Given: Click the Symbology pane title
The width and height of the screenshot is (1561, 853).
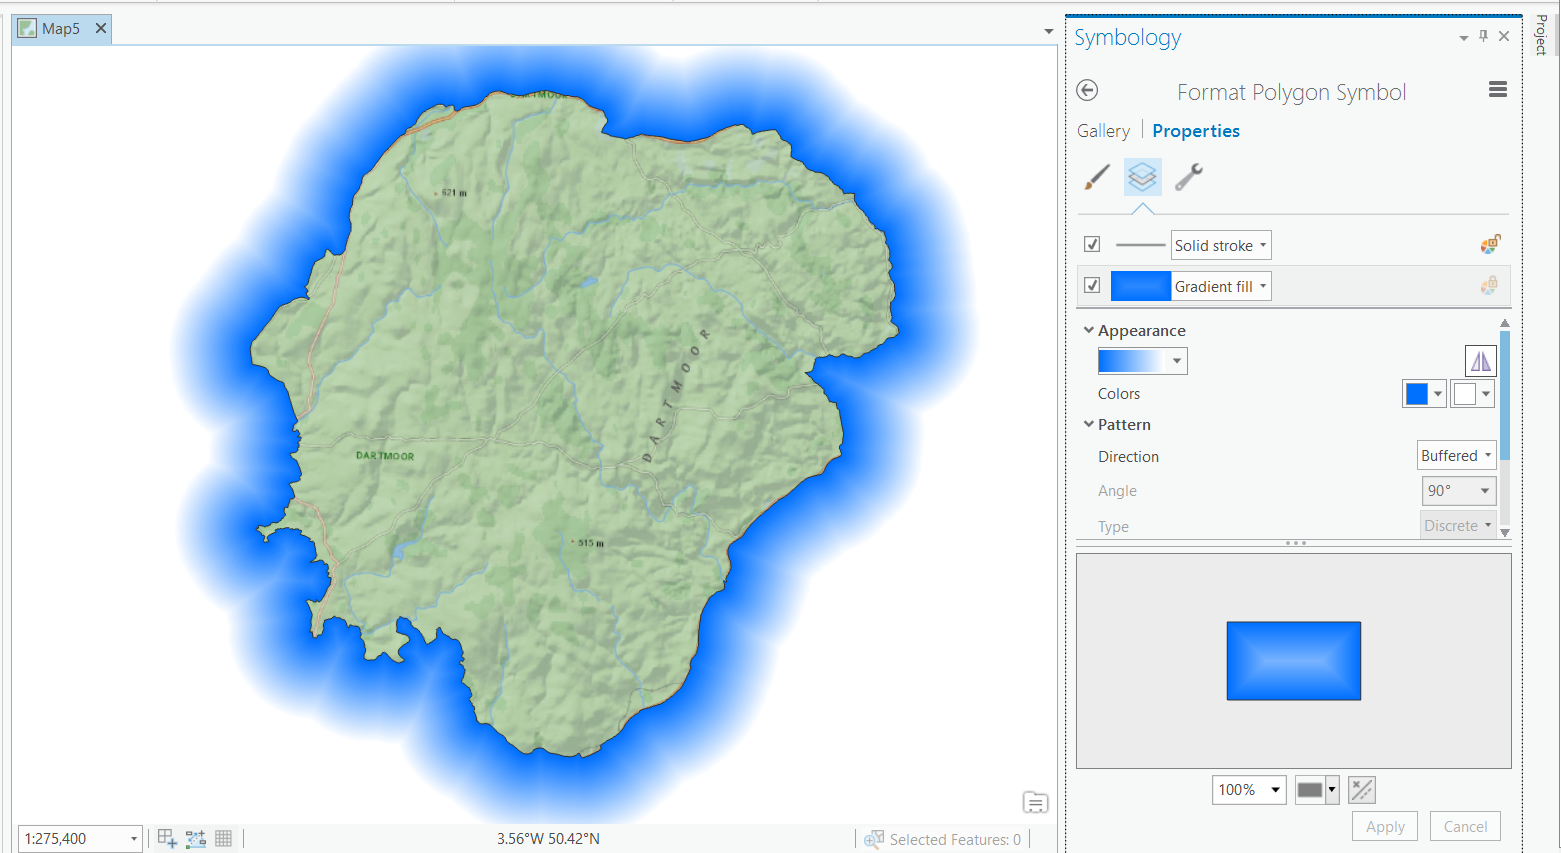Looking at the screenshot, I should pos(1128,38).
